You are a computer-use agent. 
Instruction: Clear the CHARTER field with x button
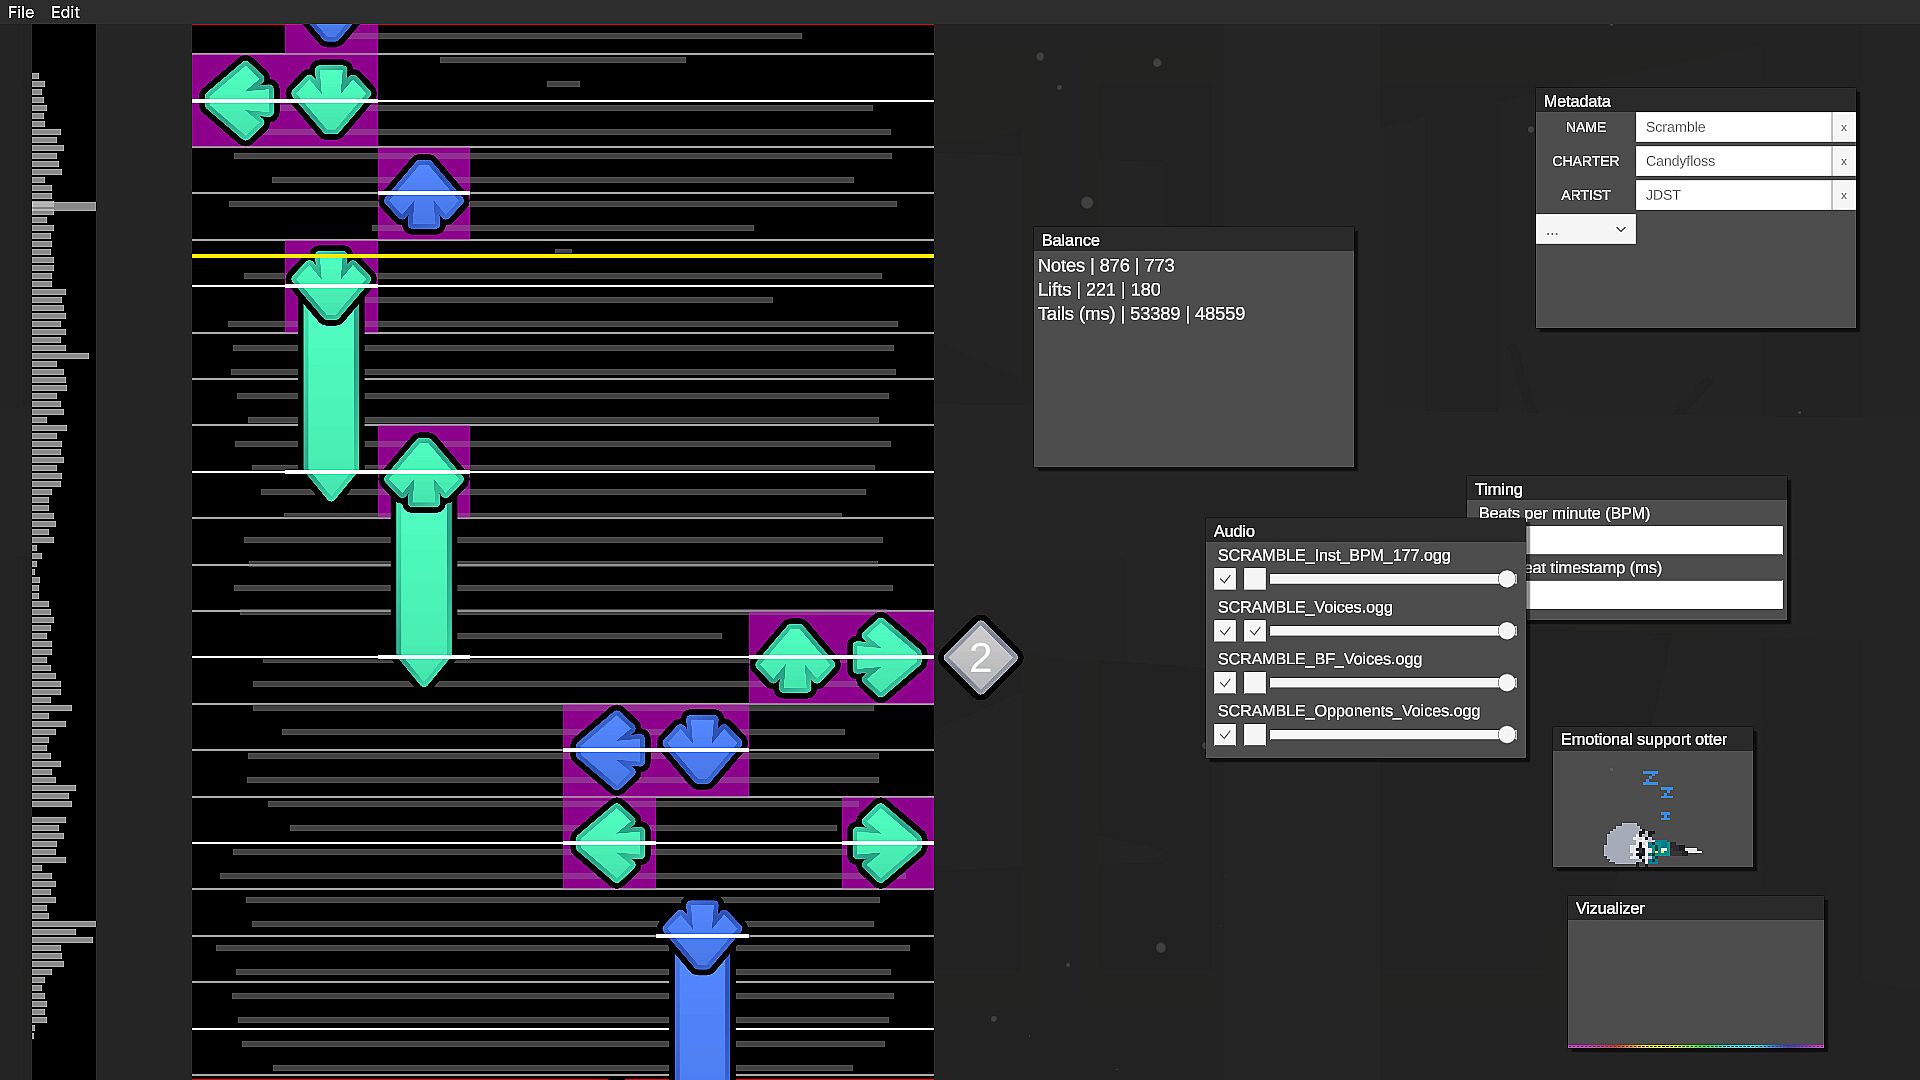(x=1843, y=161)
